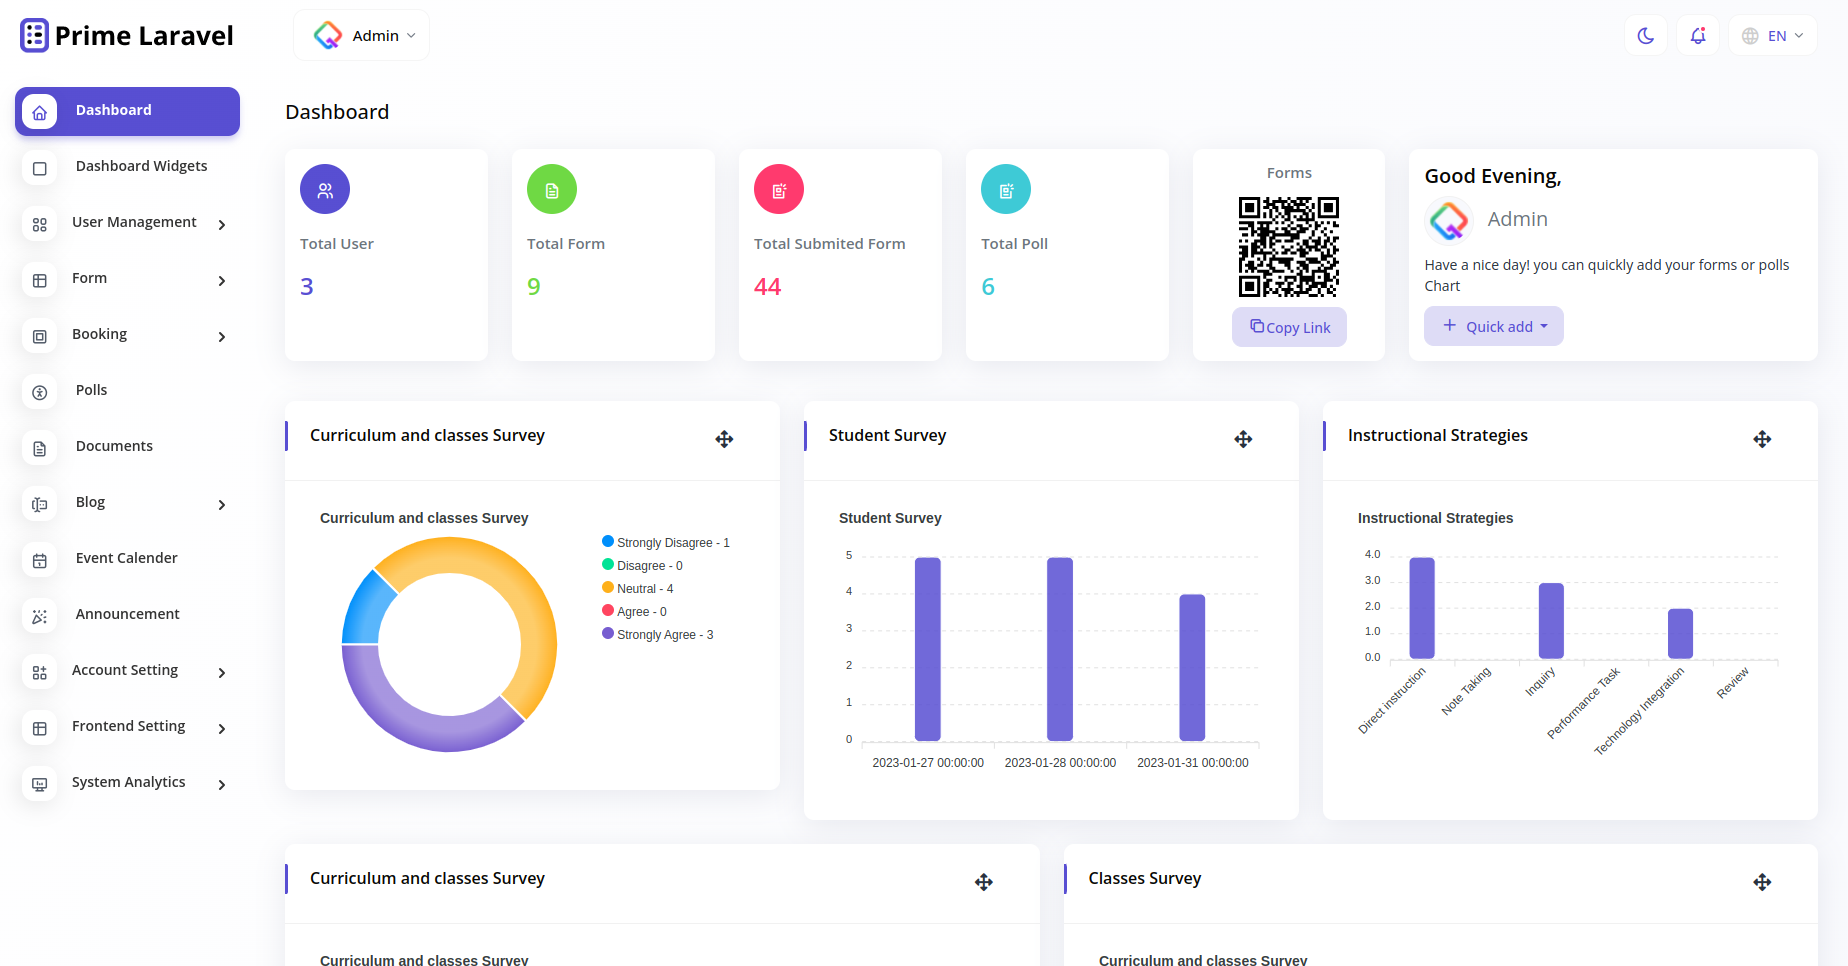Toggle dark mode with moon icon
Image resolution: width=1848 pixels, height=966 pixels.
pyautogui.click(x=1645, y=36)
